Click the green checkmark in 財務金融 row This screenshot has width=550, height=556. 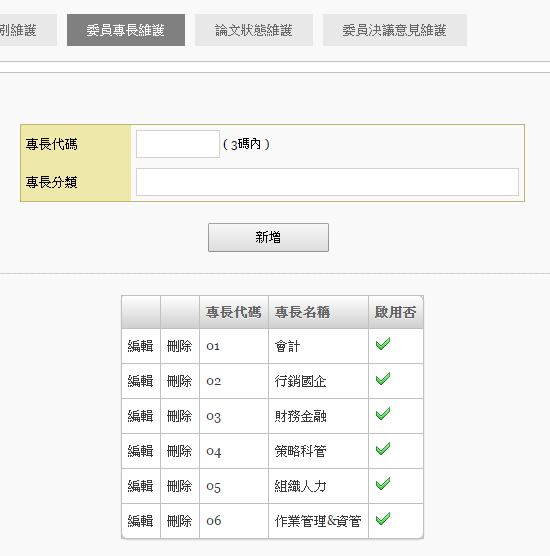pyautogui.click(x=383, y=413)
